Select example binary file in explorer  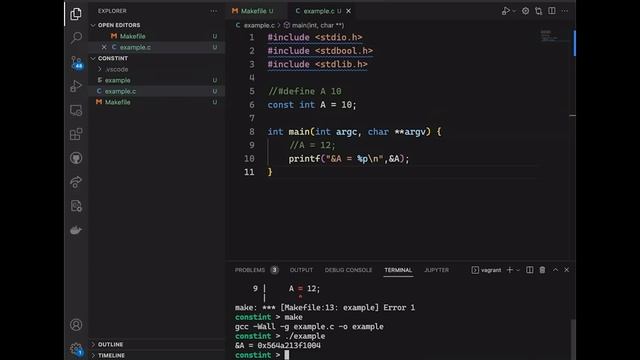click(x=157, y=80)
